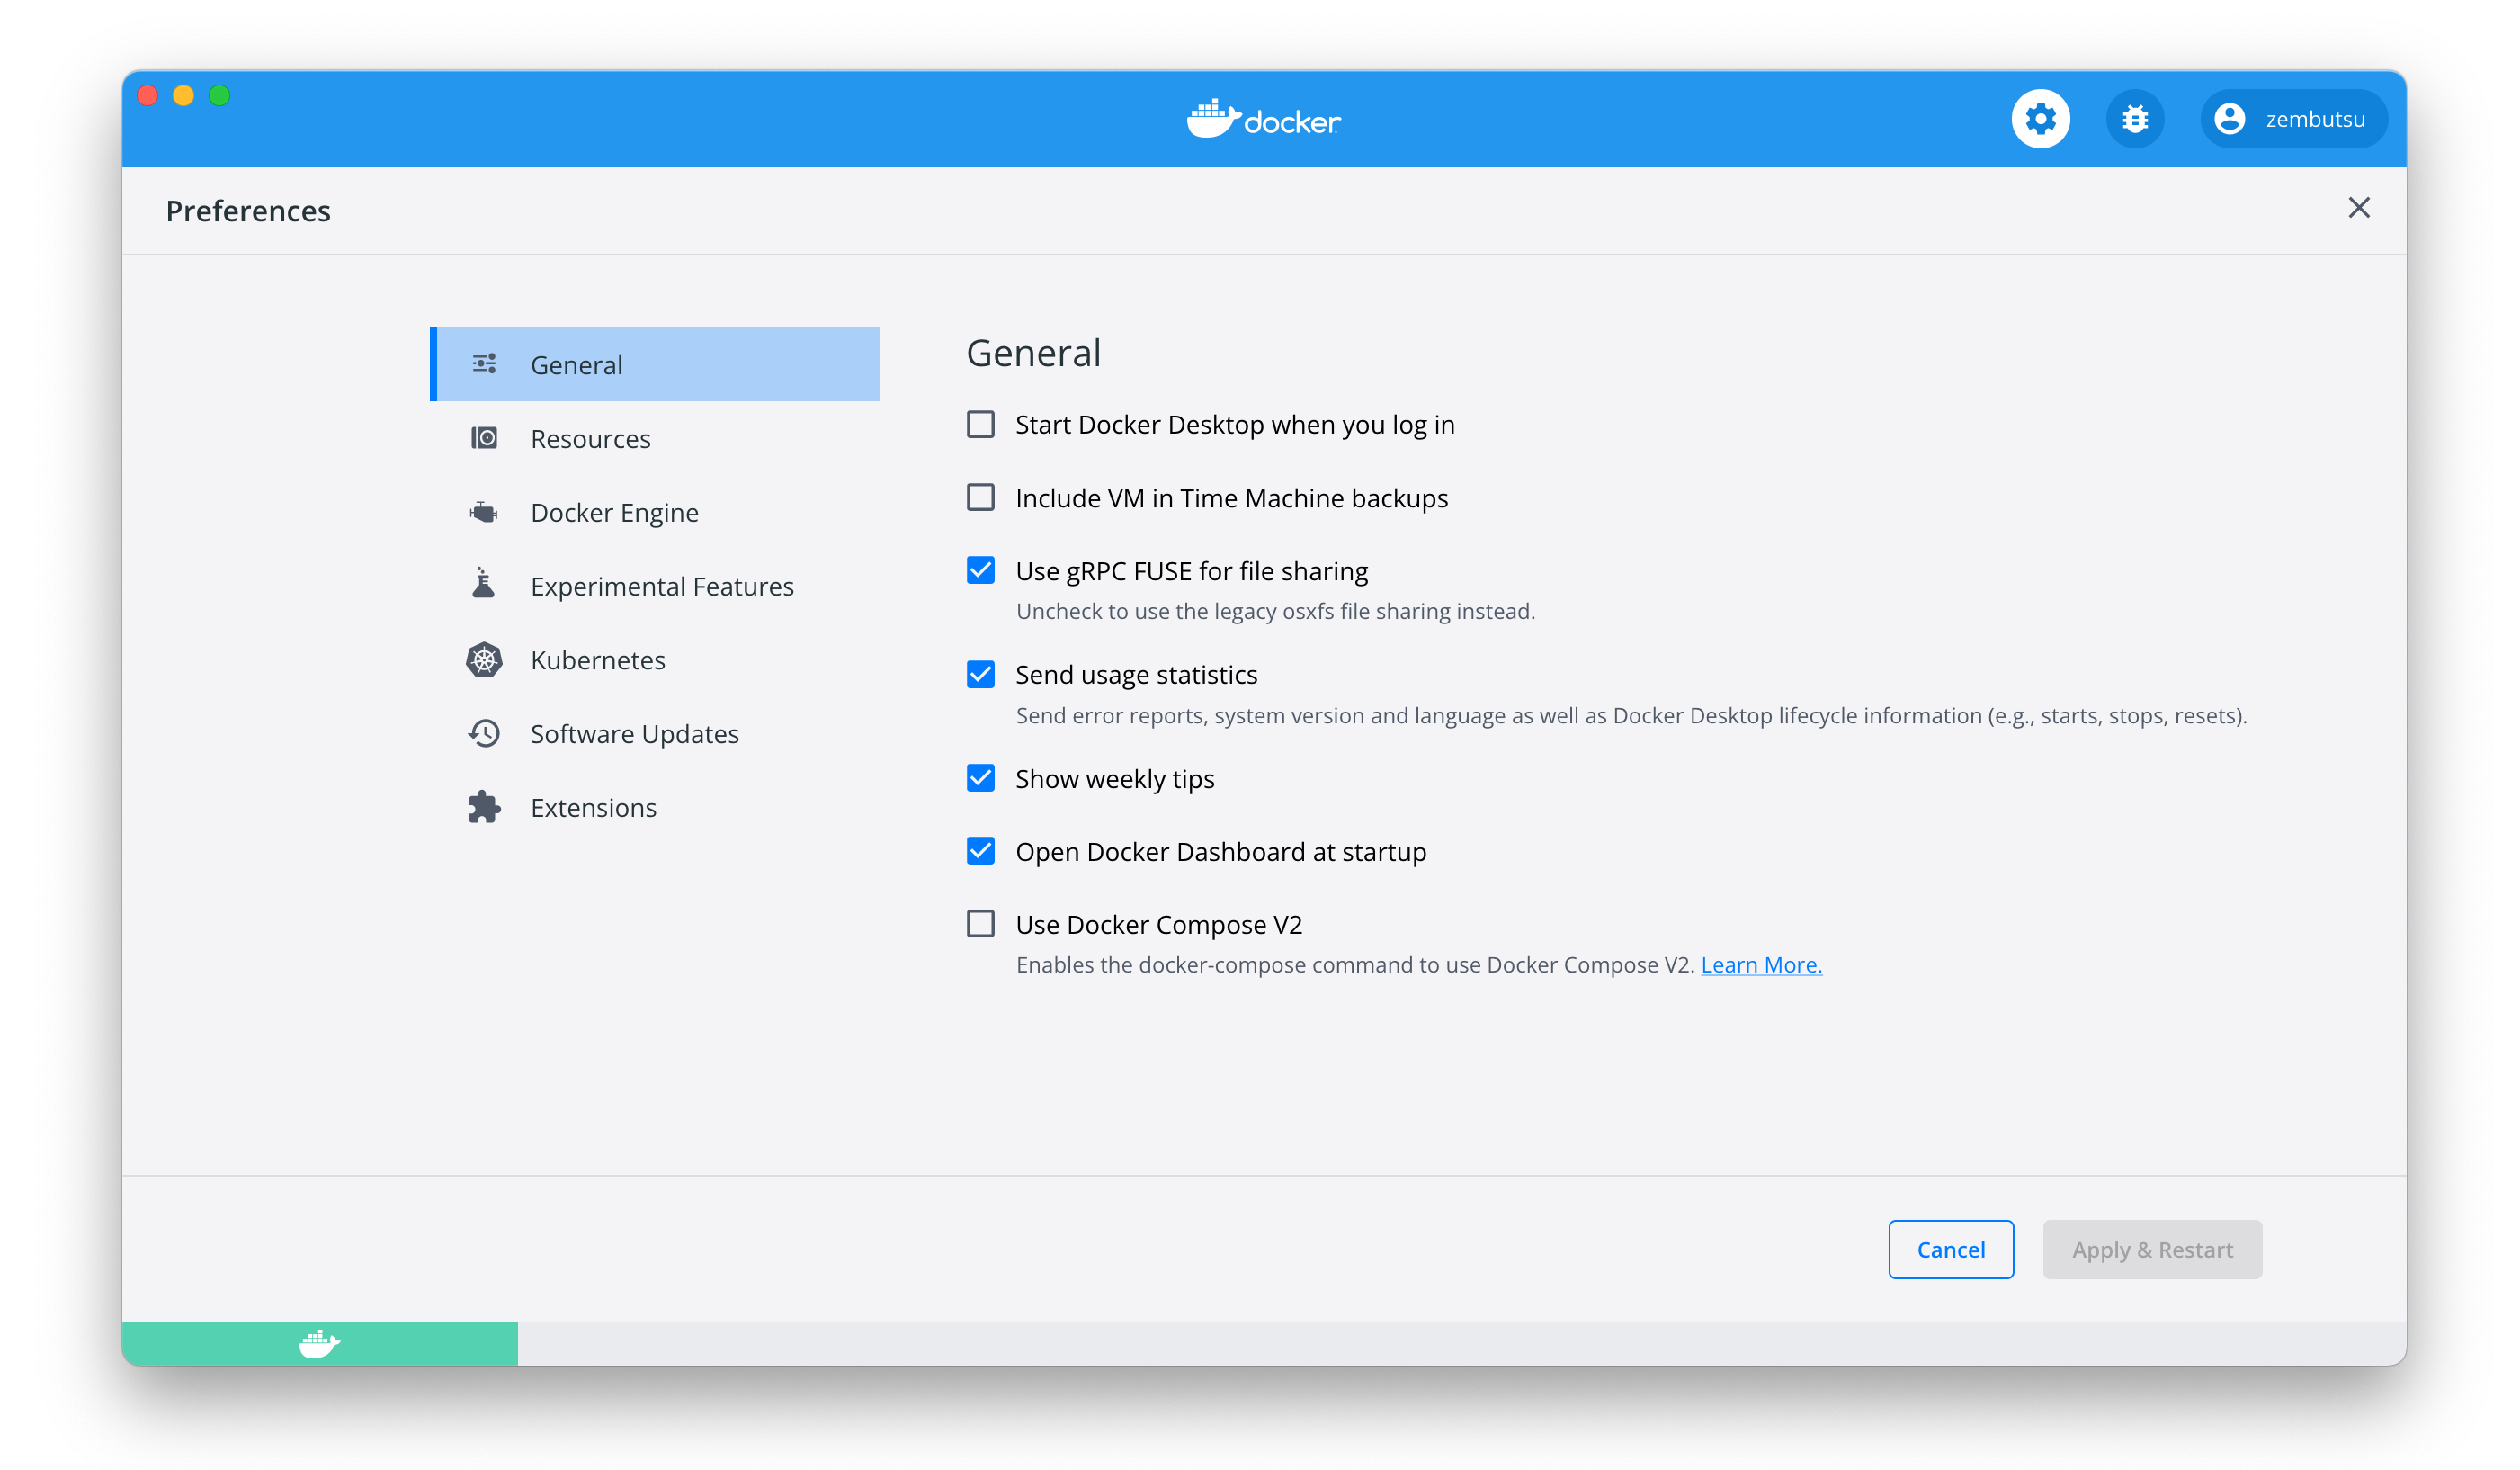Click 'Enables the docker-compose command' description

click(1354, 965)
